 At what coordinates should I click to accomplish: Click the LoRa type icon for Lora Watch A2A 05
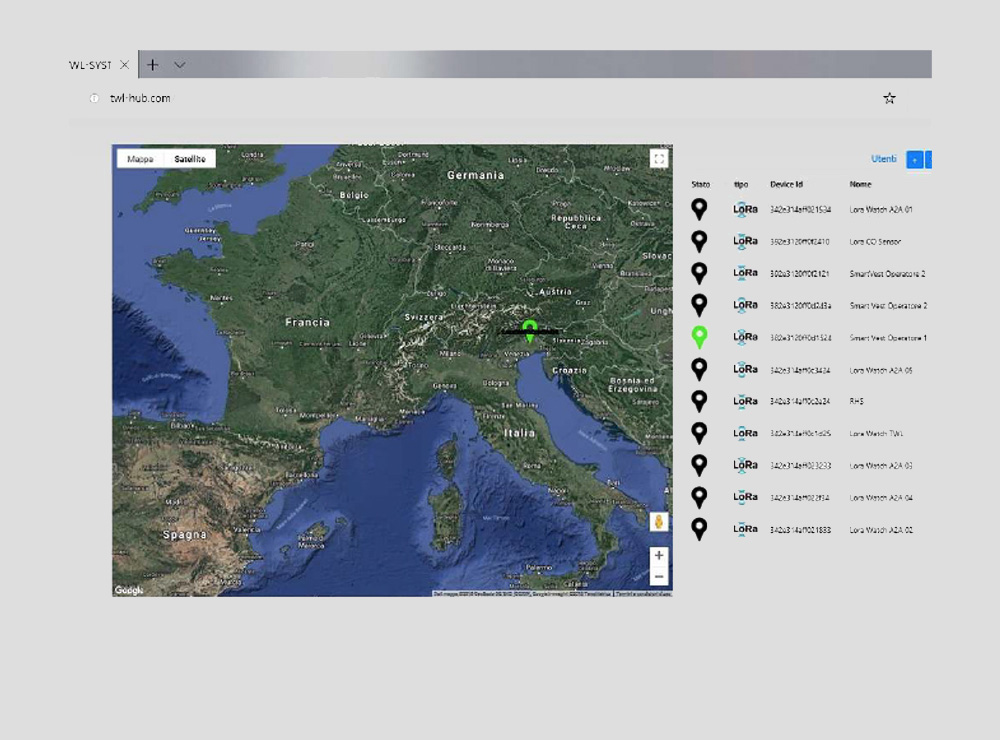click(x=745, y=370)
